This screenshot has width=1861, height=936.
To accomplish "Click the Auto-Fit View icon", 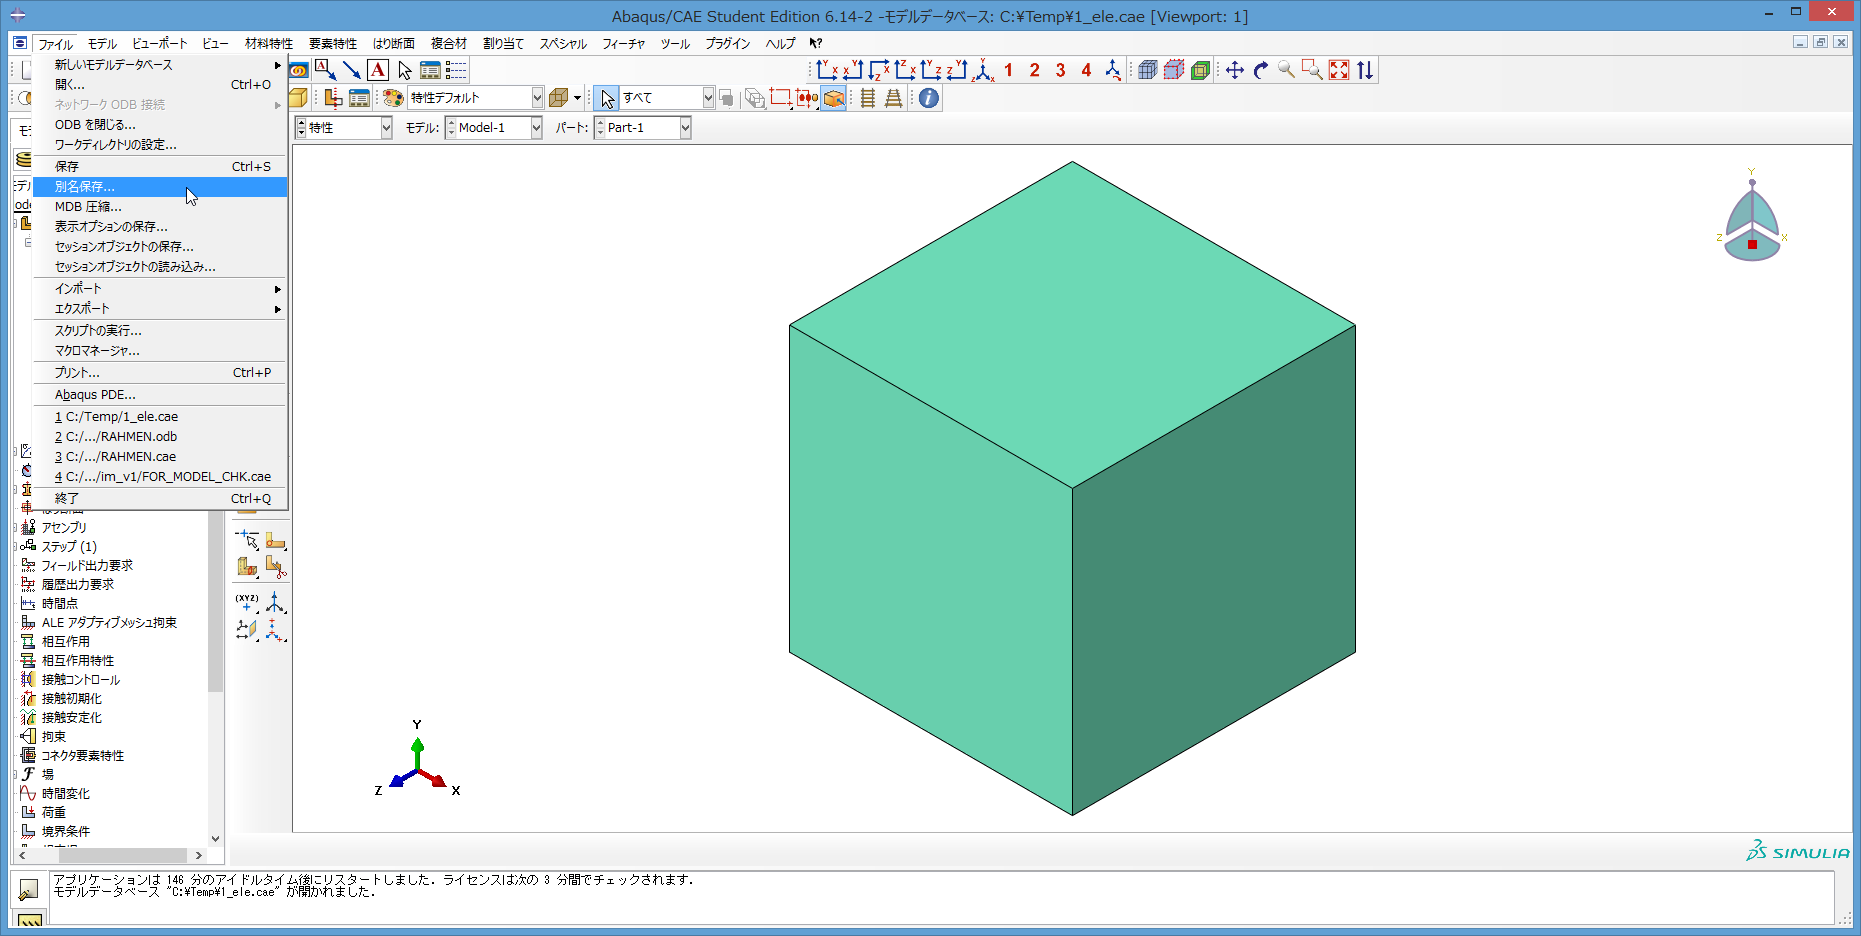I will (x=1339, y=70).
